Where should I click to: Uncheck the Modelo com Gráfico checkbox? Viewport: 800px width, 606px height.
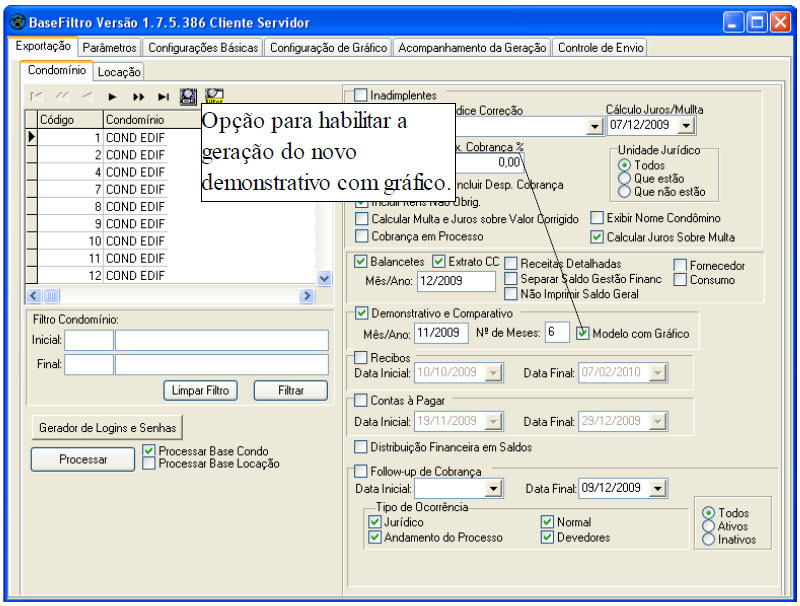pyautogui.click(x=584, y=333)
